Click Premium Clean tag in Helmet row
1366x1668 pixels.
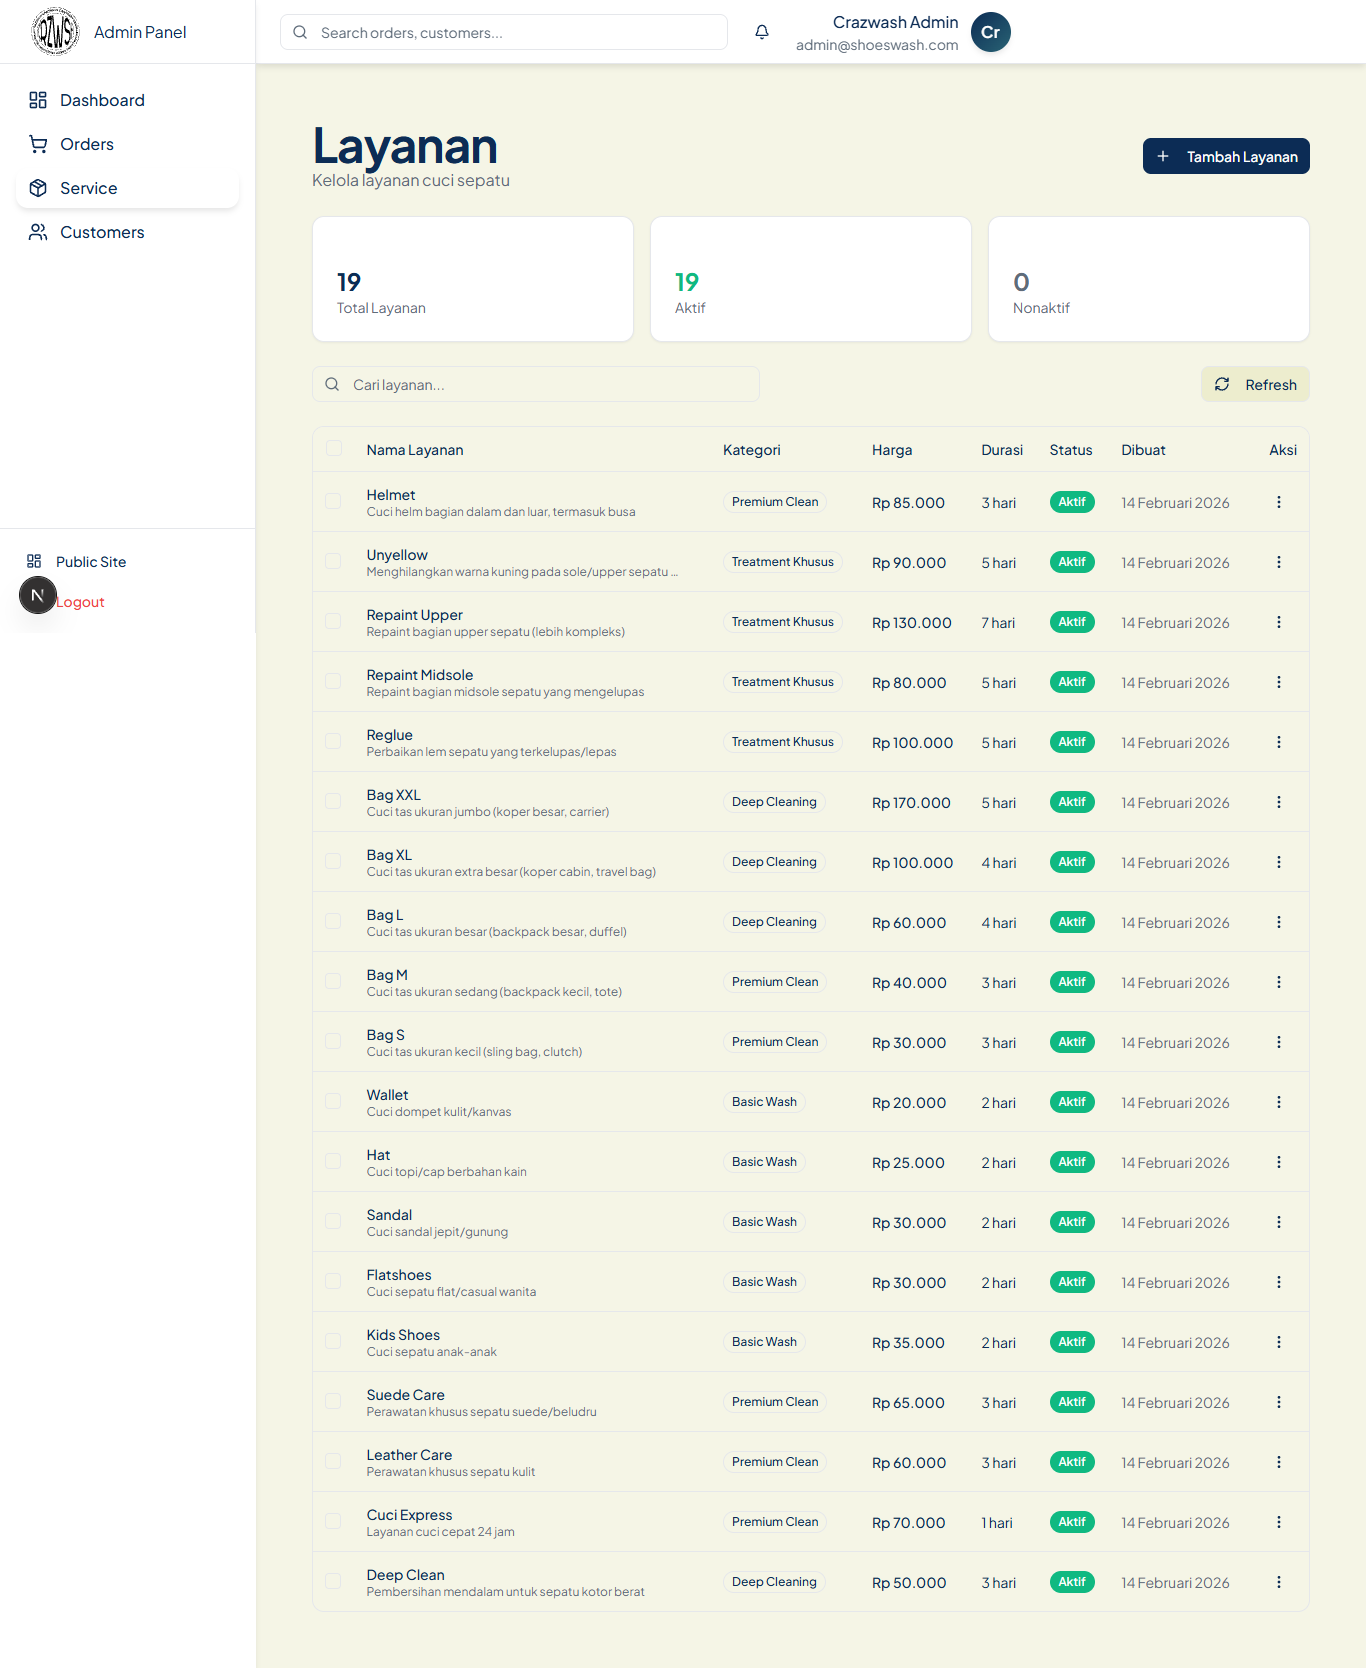tap(775, 502)
